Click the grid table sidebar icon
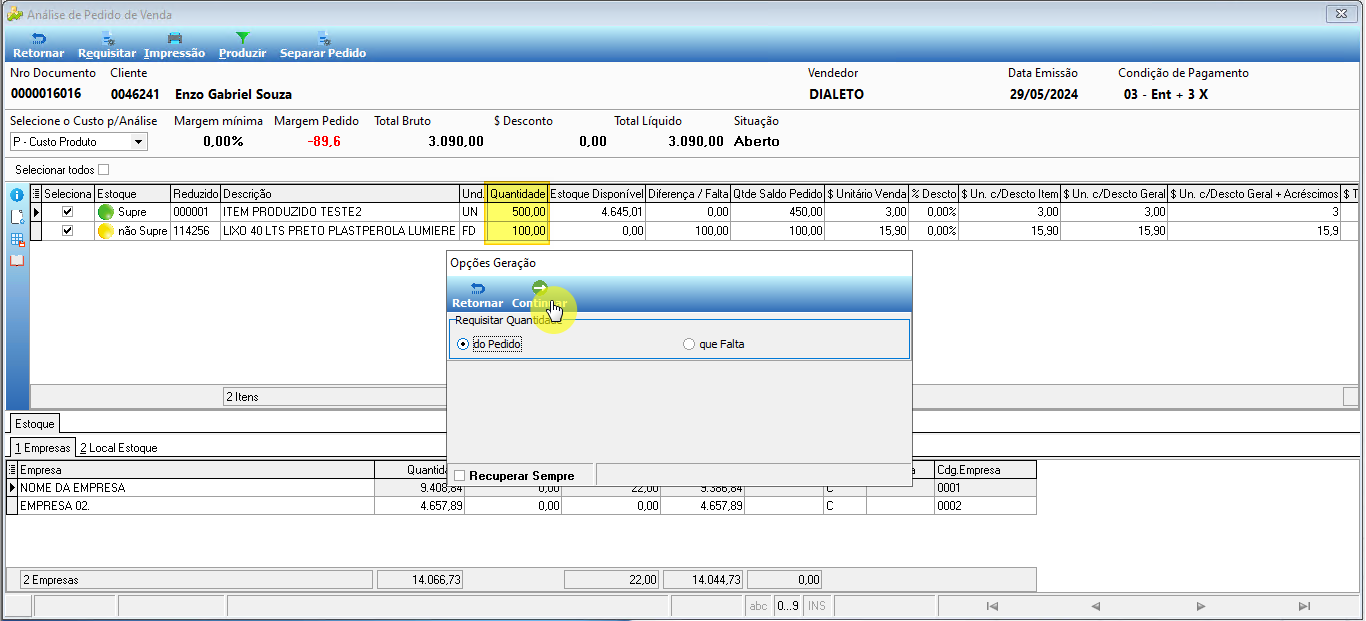Image resolution: width=1366 pixels, height=621 pixels. click(x=17, y=239)
